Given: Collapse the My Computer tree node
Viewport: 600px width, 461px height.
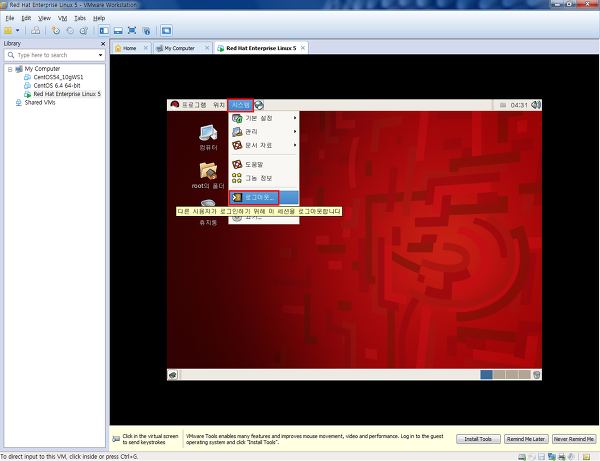Looking at the screenshot, I should 10,69.
